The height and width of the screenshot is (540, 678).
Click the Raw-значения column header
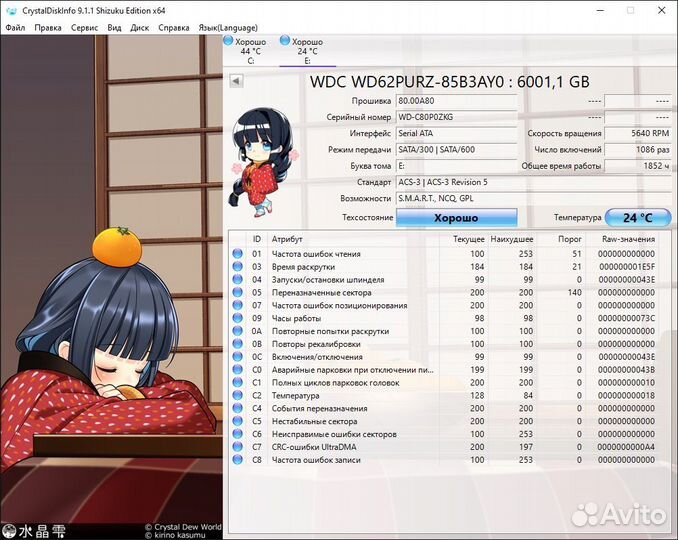(628, 239)
